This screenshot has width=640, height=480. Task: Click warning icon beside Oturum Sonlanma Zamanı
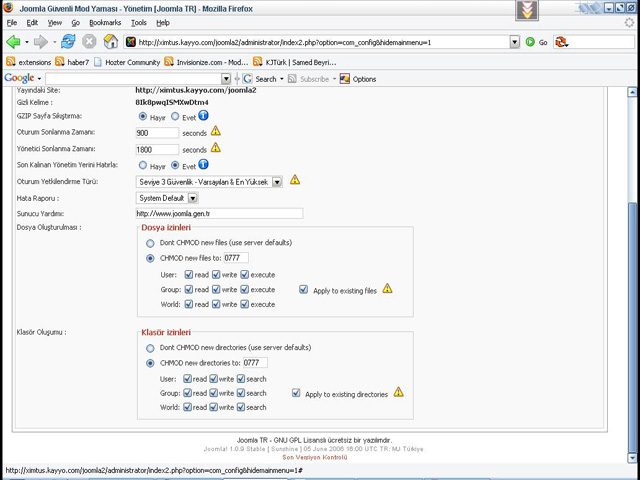click(216, 131)
